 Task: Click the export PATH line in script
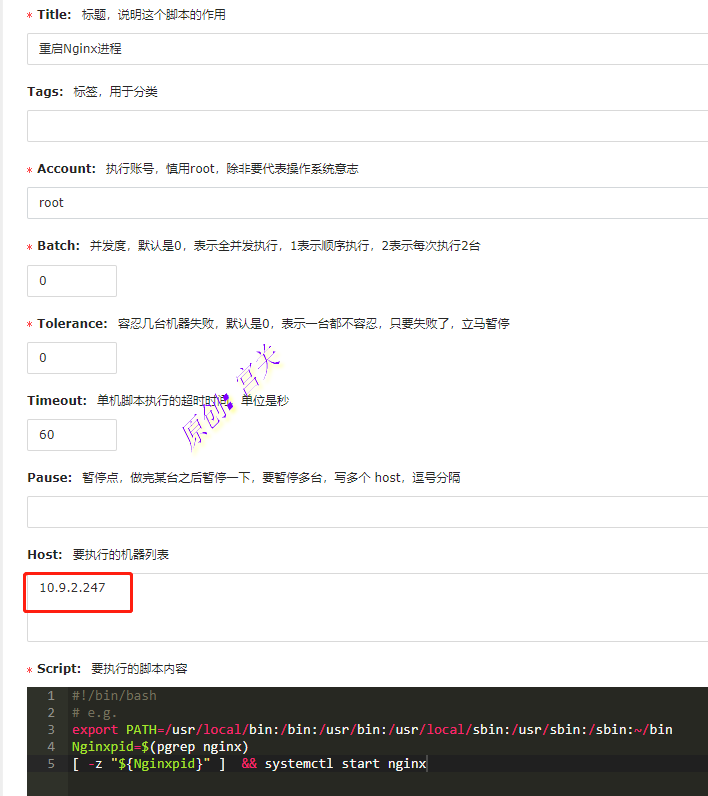pyautogui.click(x=370, y=730)
